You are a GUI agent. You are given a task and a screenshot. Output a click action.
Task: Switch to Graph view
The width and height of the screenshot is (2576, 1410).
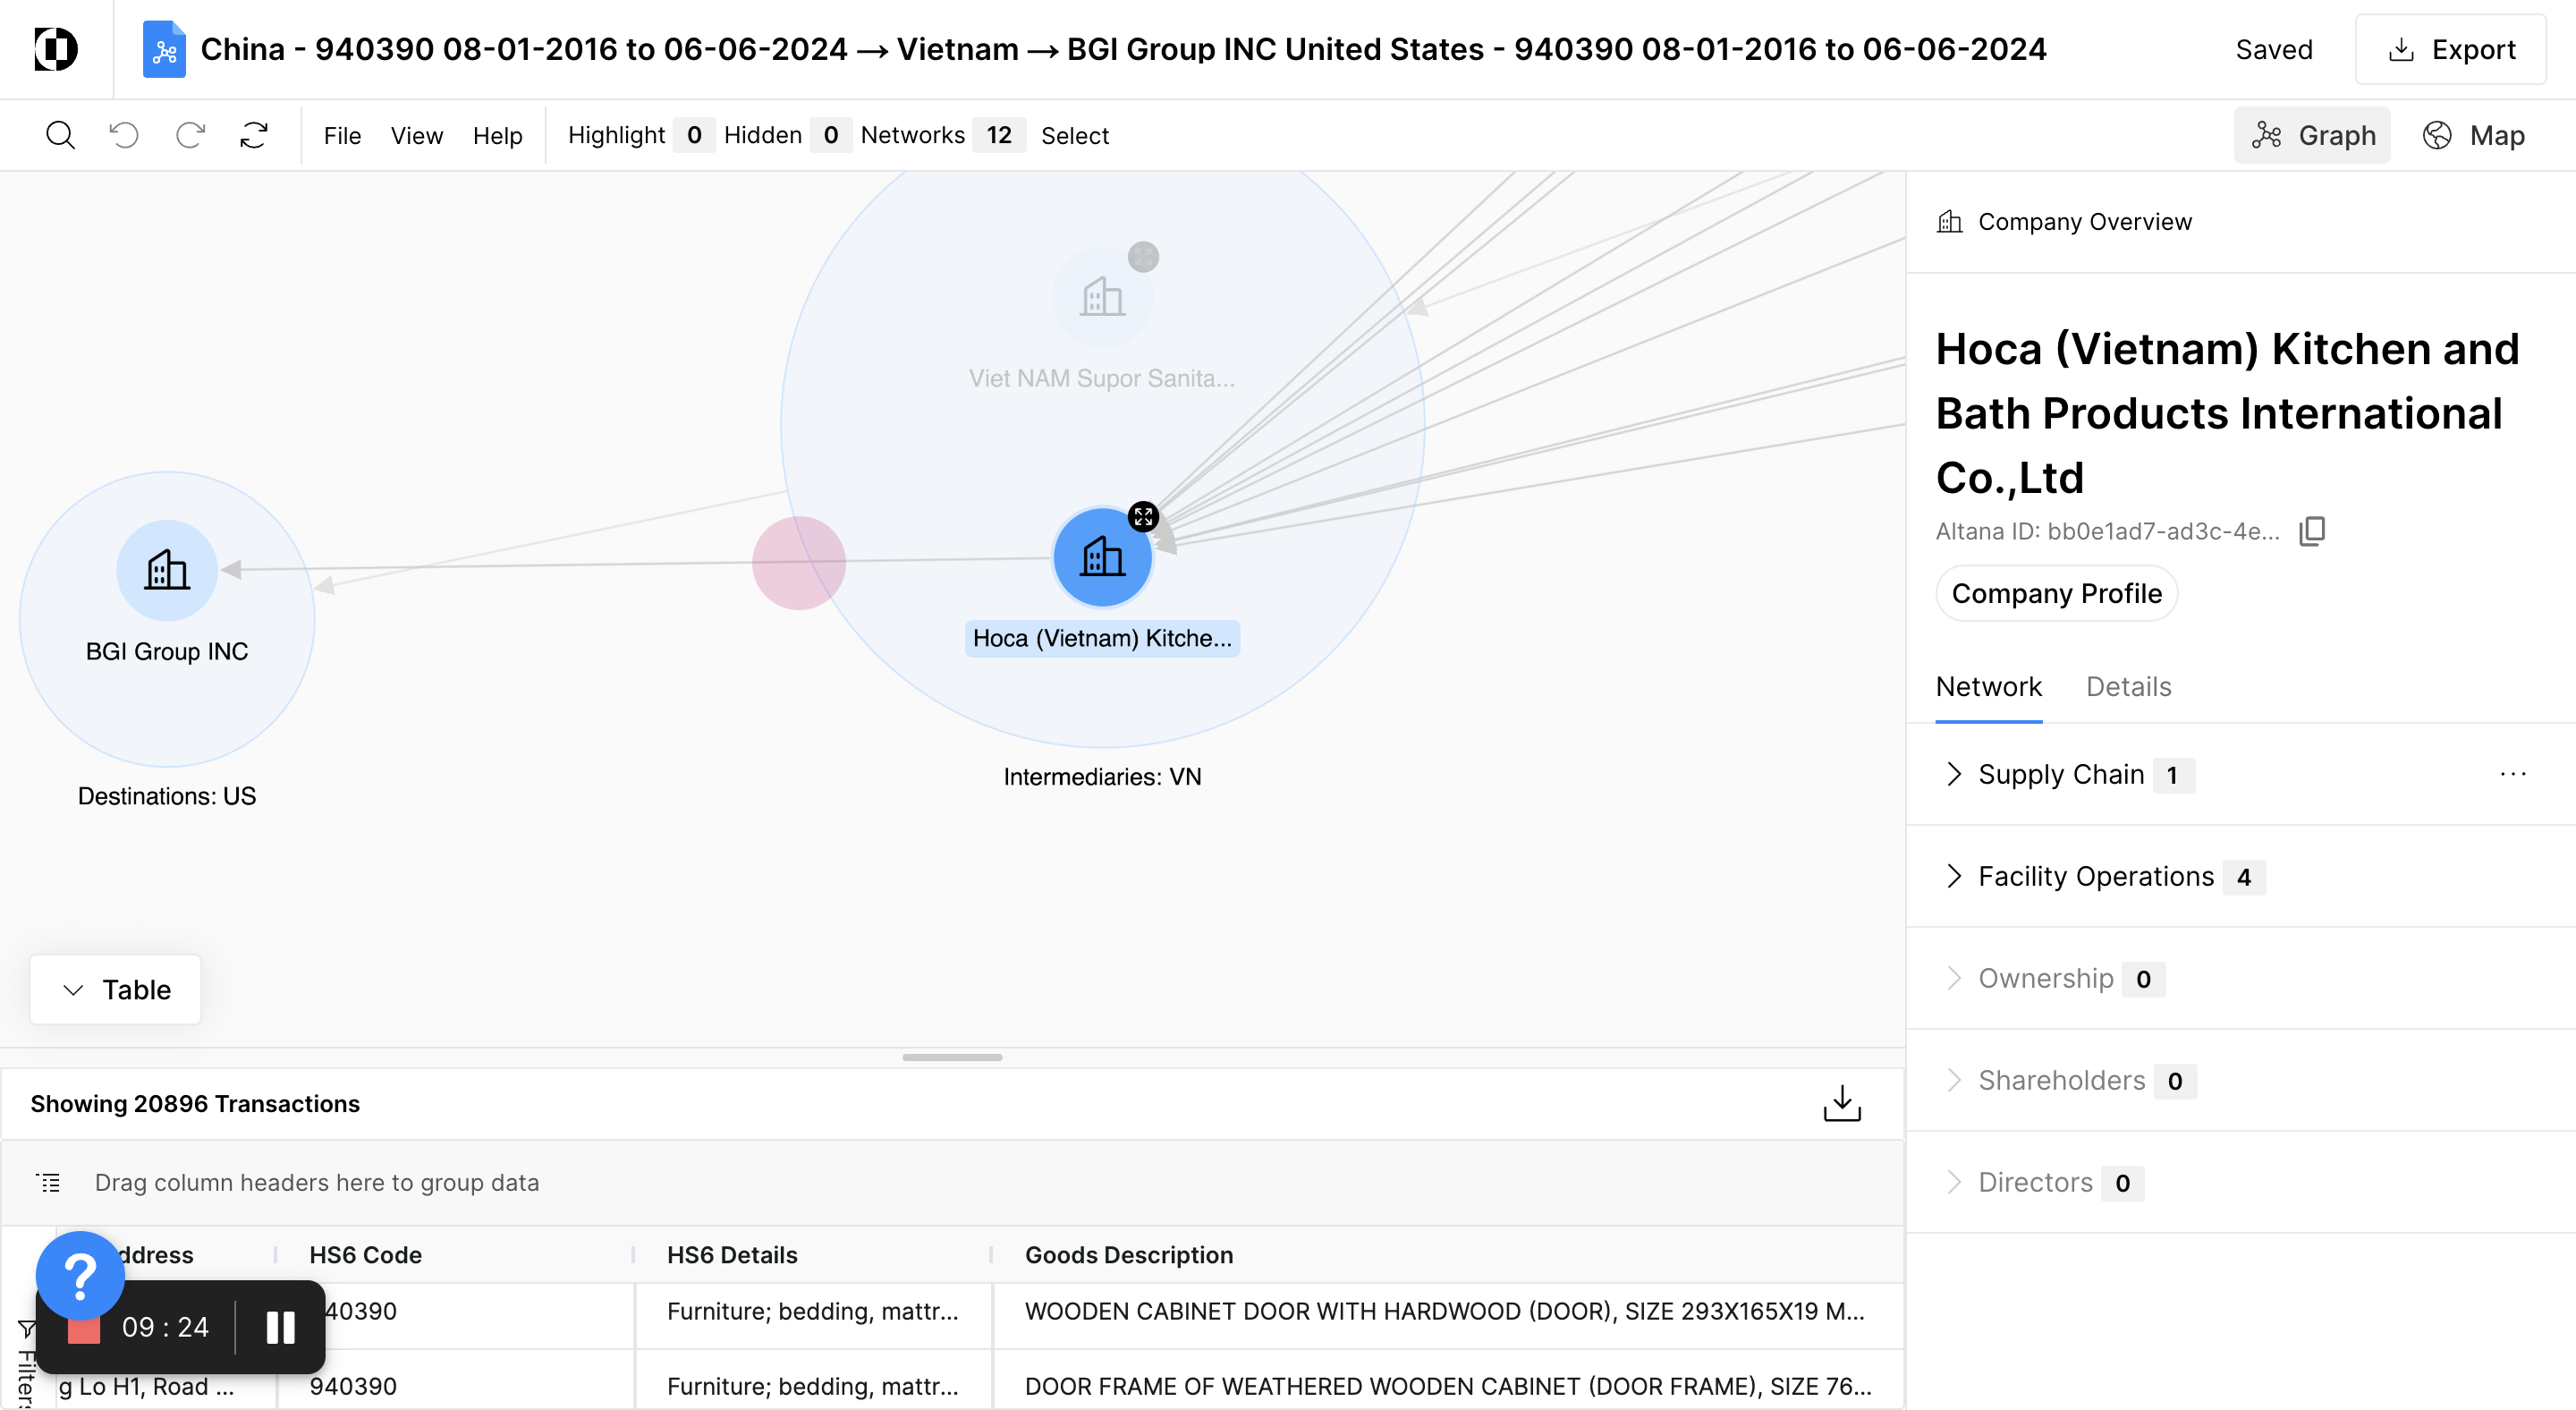(x=2313, y=135)
